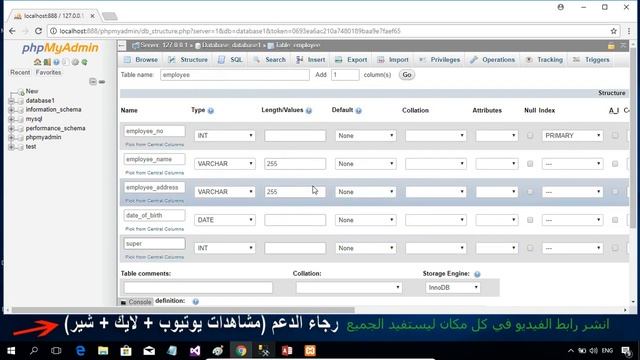Collapse all navigation tree items icon
This screenshot has height=360, width=640.
pos(93,82)
